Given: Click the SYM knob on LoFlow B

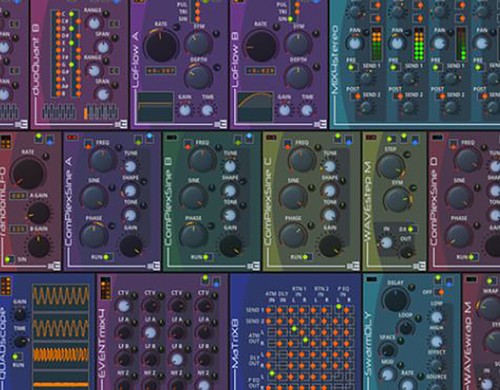Looking at the screenshot, I should click(298, 44).
